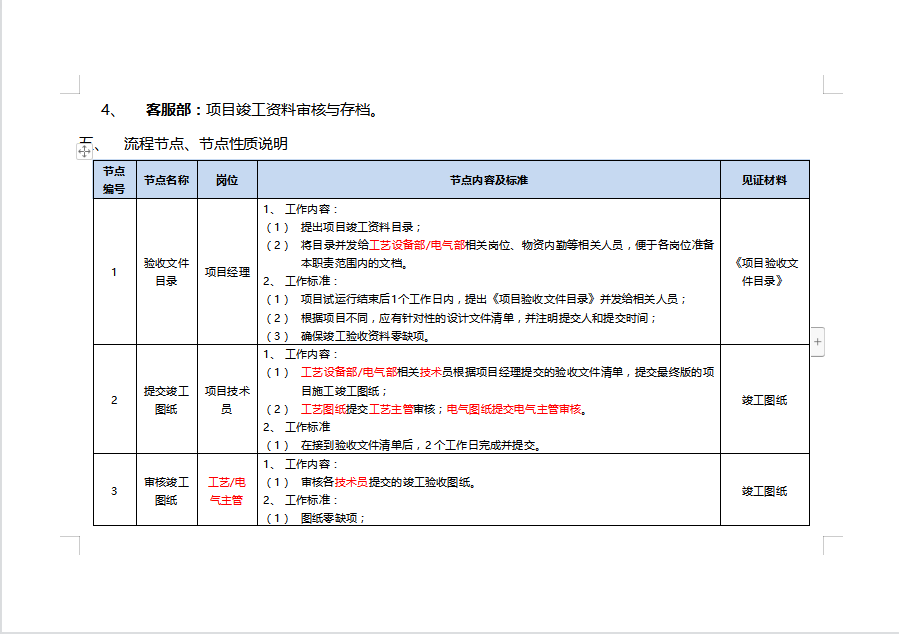The image size is (899, 634).
Task: Click the cell '验收文件目录'
Action: 166,272
